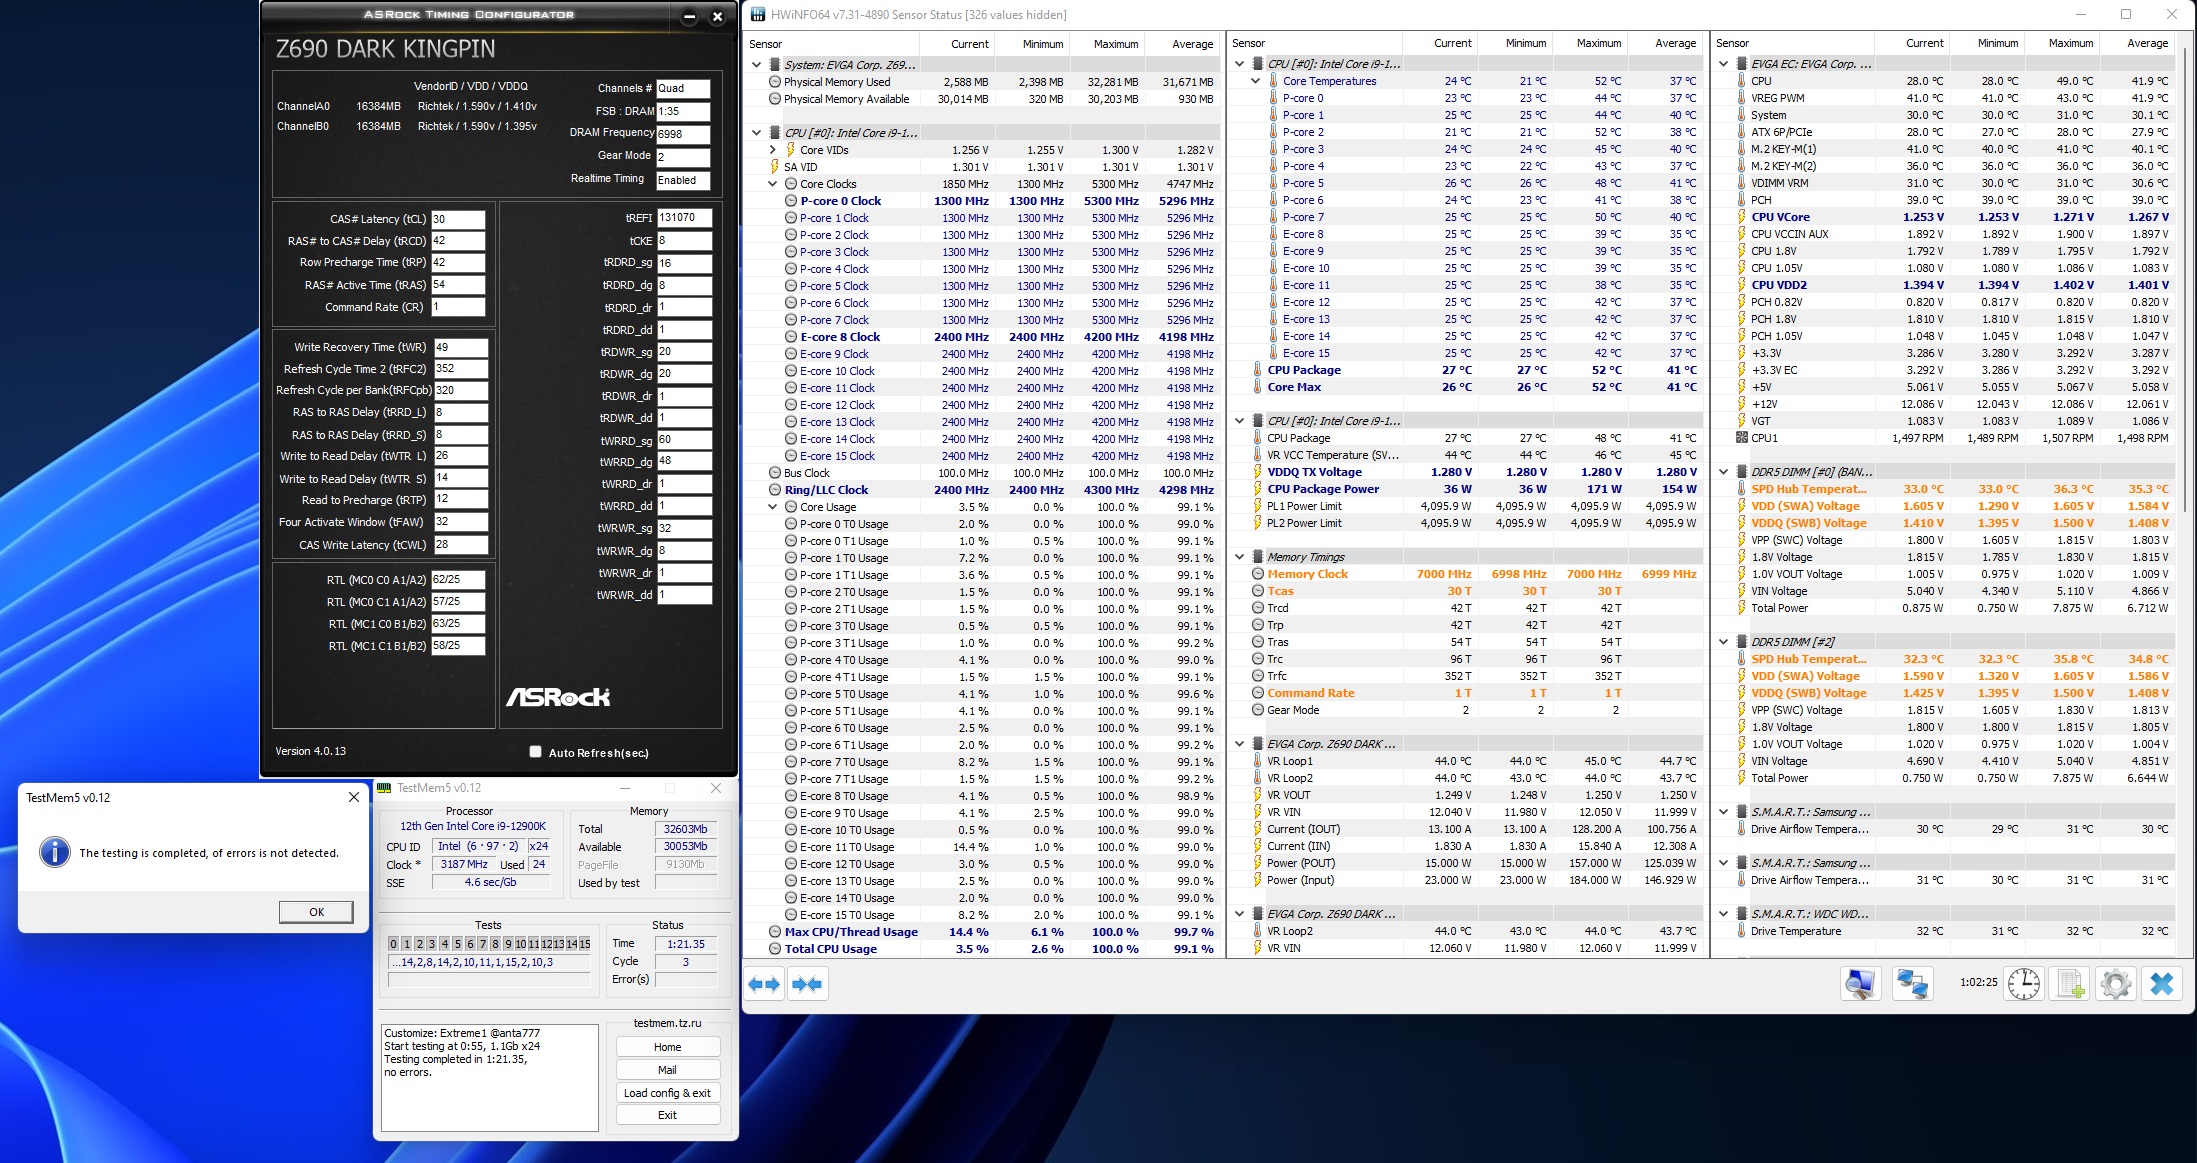Click the tREFI value field
2197x1163 pixels.
point(684,218)
